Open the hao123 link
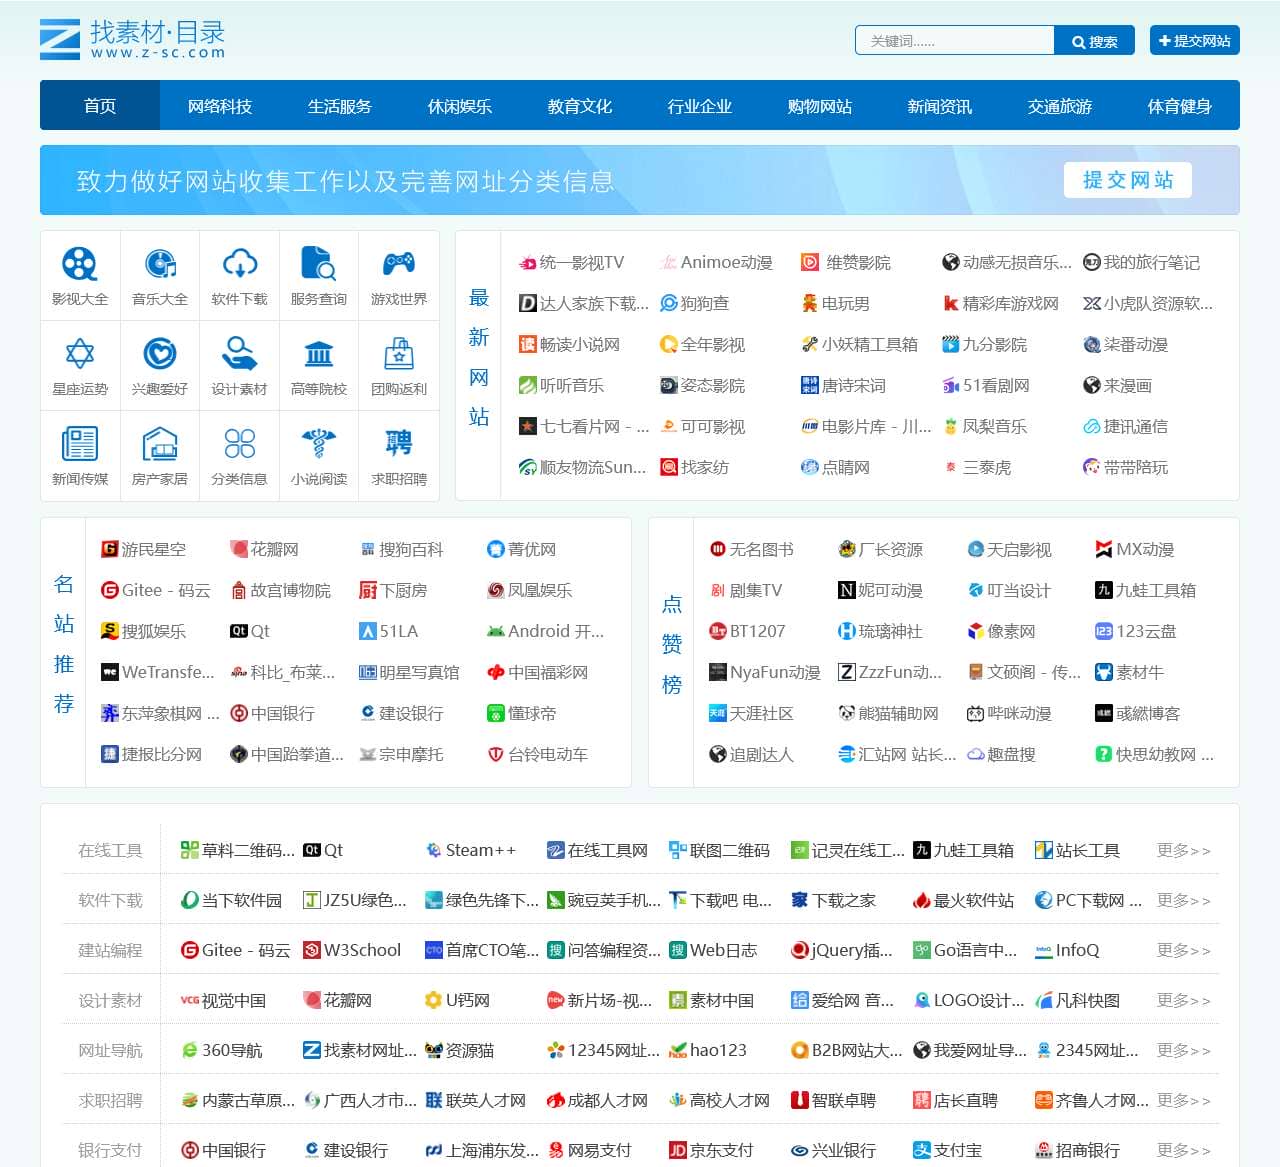This screenshot has height=1167, width=1280. click(718, 1050)
